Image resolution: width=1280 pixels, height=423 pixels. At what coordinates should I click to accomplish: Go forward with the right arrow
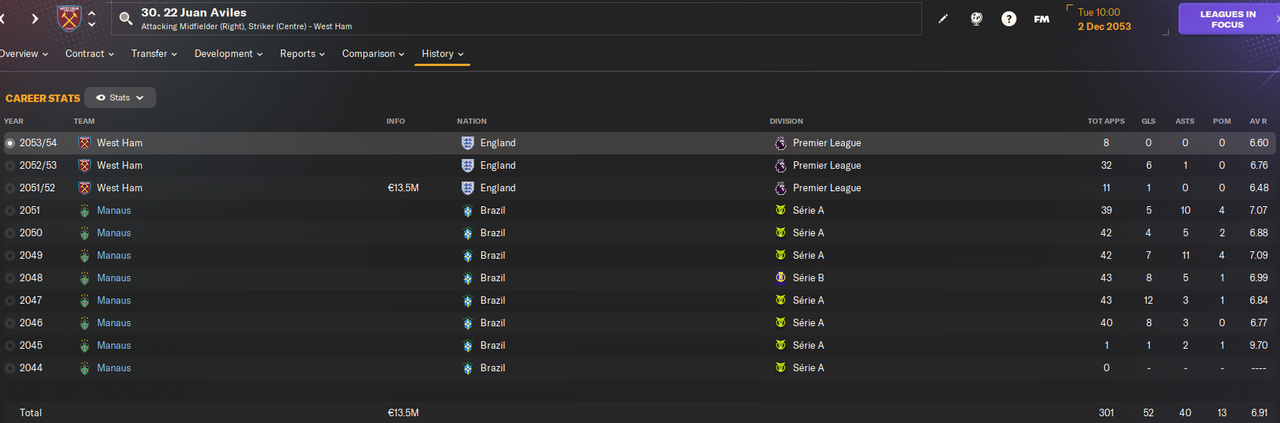[35, 18]
